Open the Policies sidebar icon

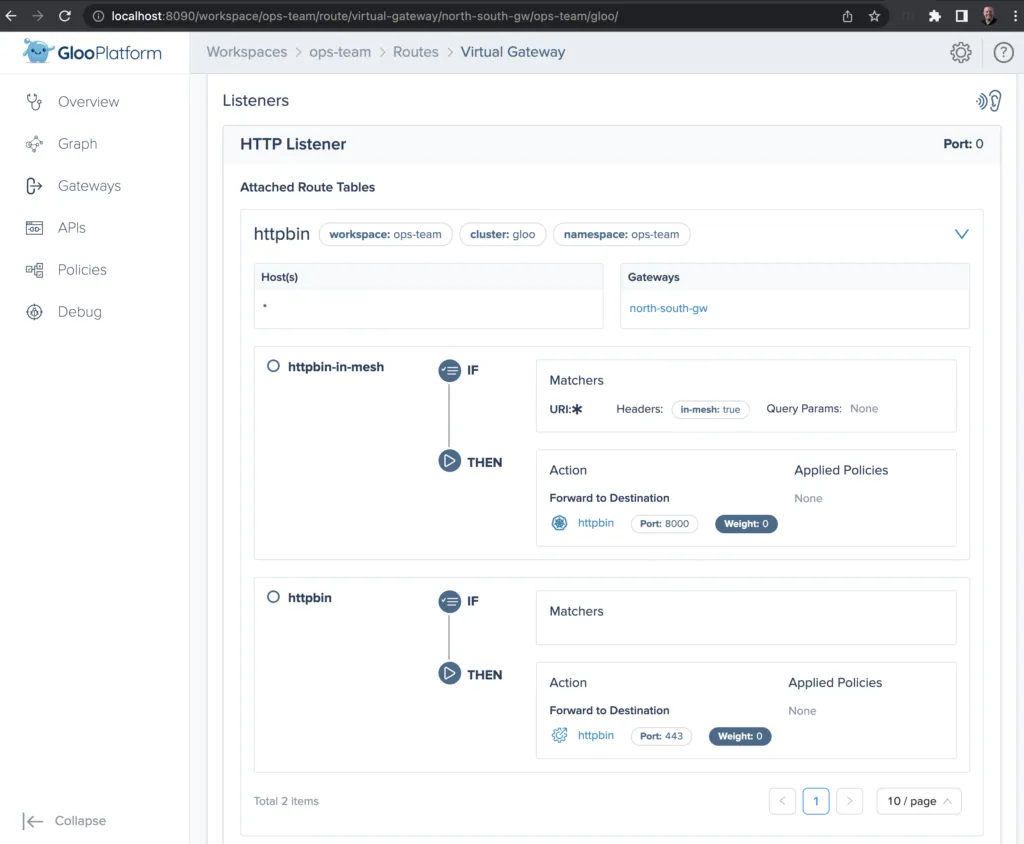click(34, 270)
